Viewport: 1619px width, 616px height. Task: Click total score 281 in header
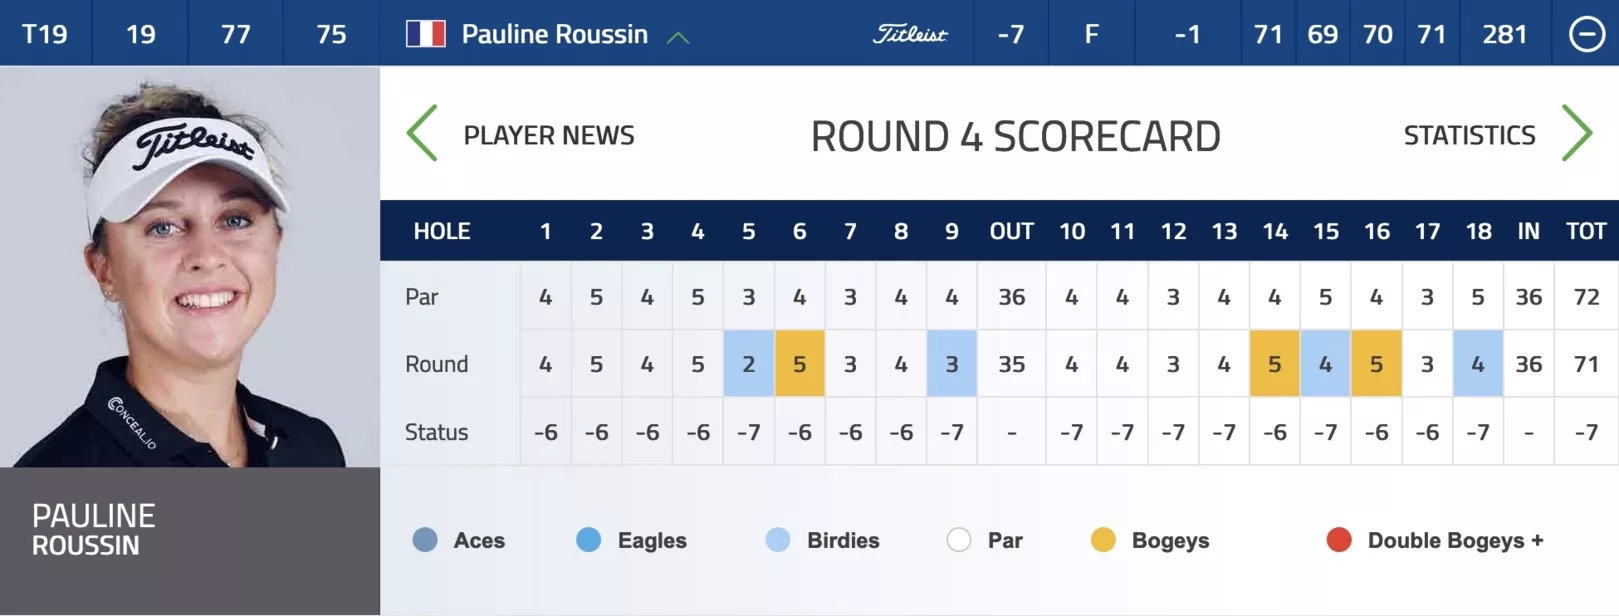click(x=1504, y=34)
